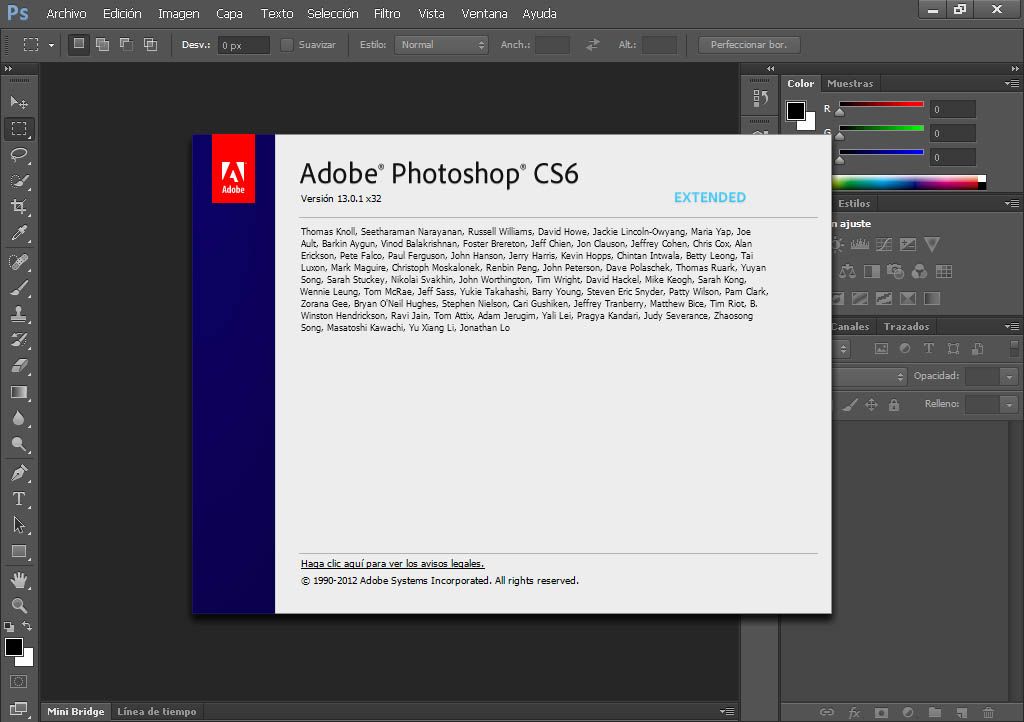Select the Crop tool
Image resolution: width=1024 pixels, height=722 pixels.
click(19, 207)
